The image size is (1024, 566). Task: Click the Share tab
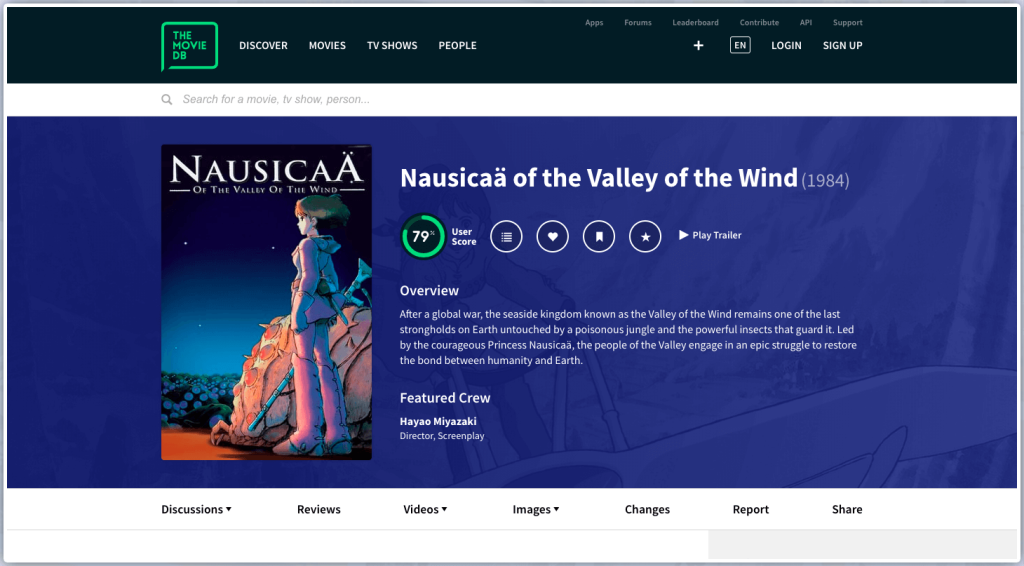(847, 509)
